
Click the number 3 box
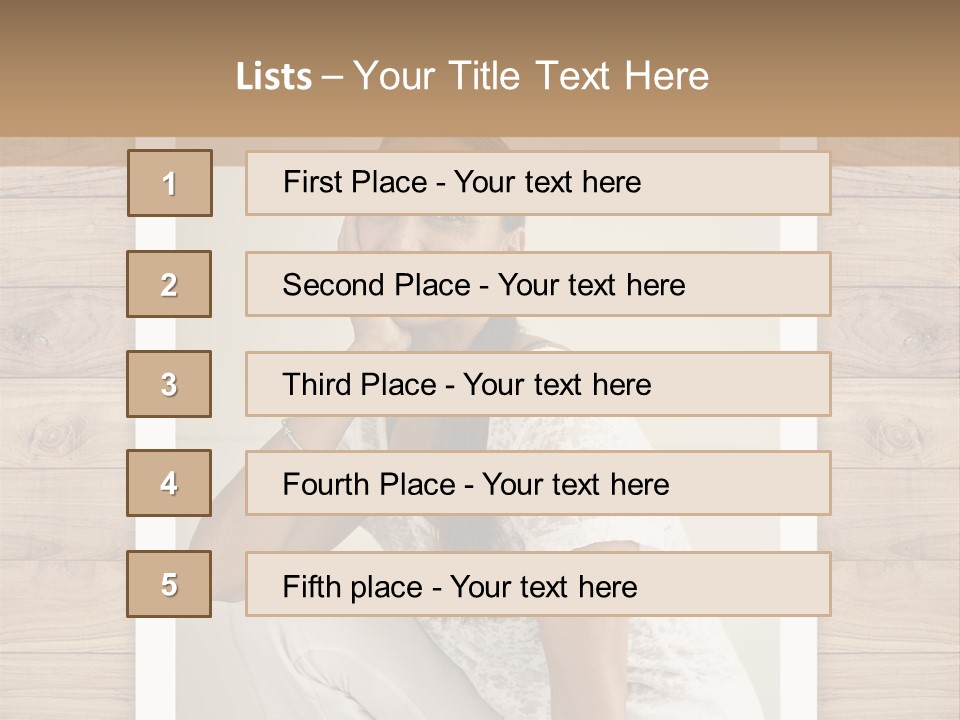point(169,384)
